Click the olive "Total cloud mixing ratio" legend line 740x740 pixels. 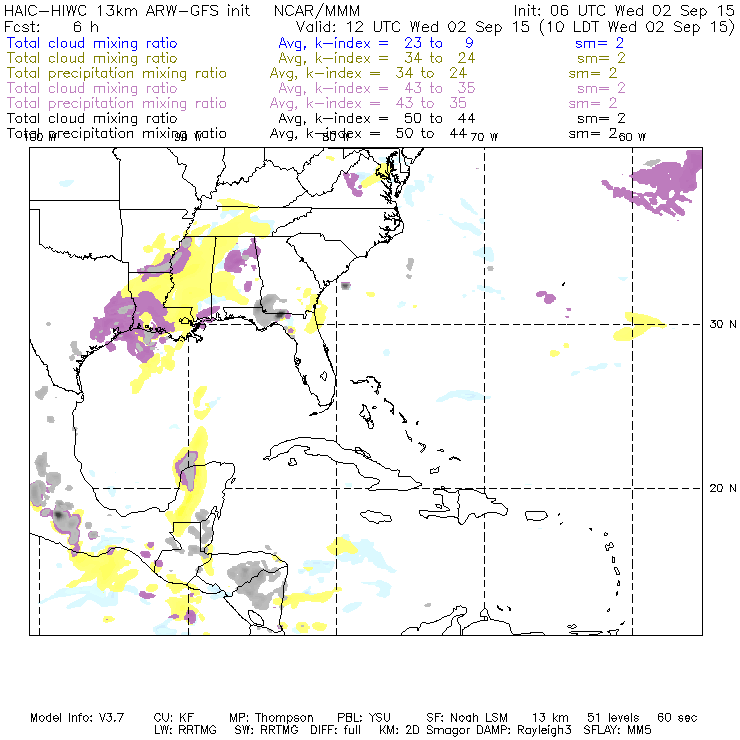92,58
